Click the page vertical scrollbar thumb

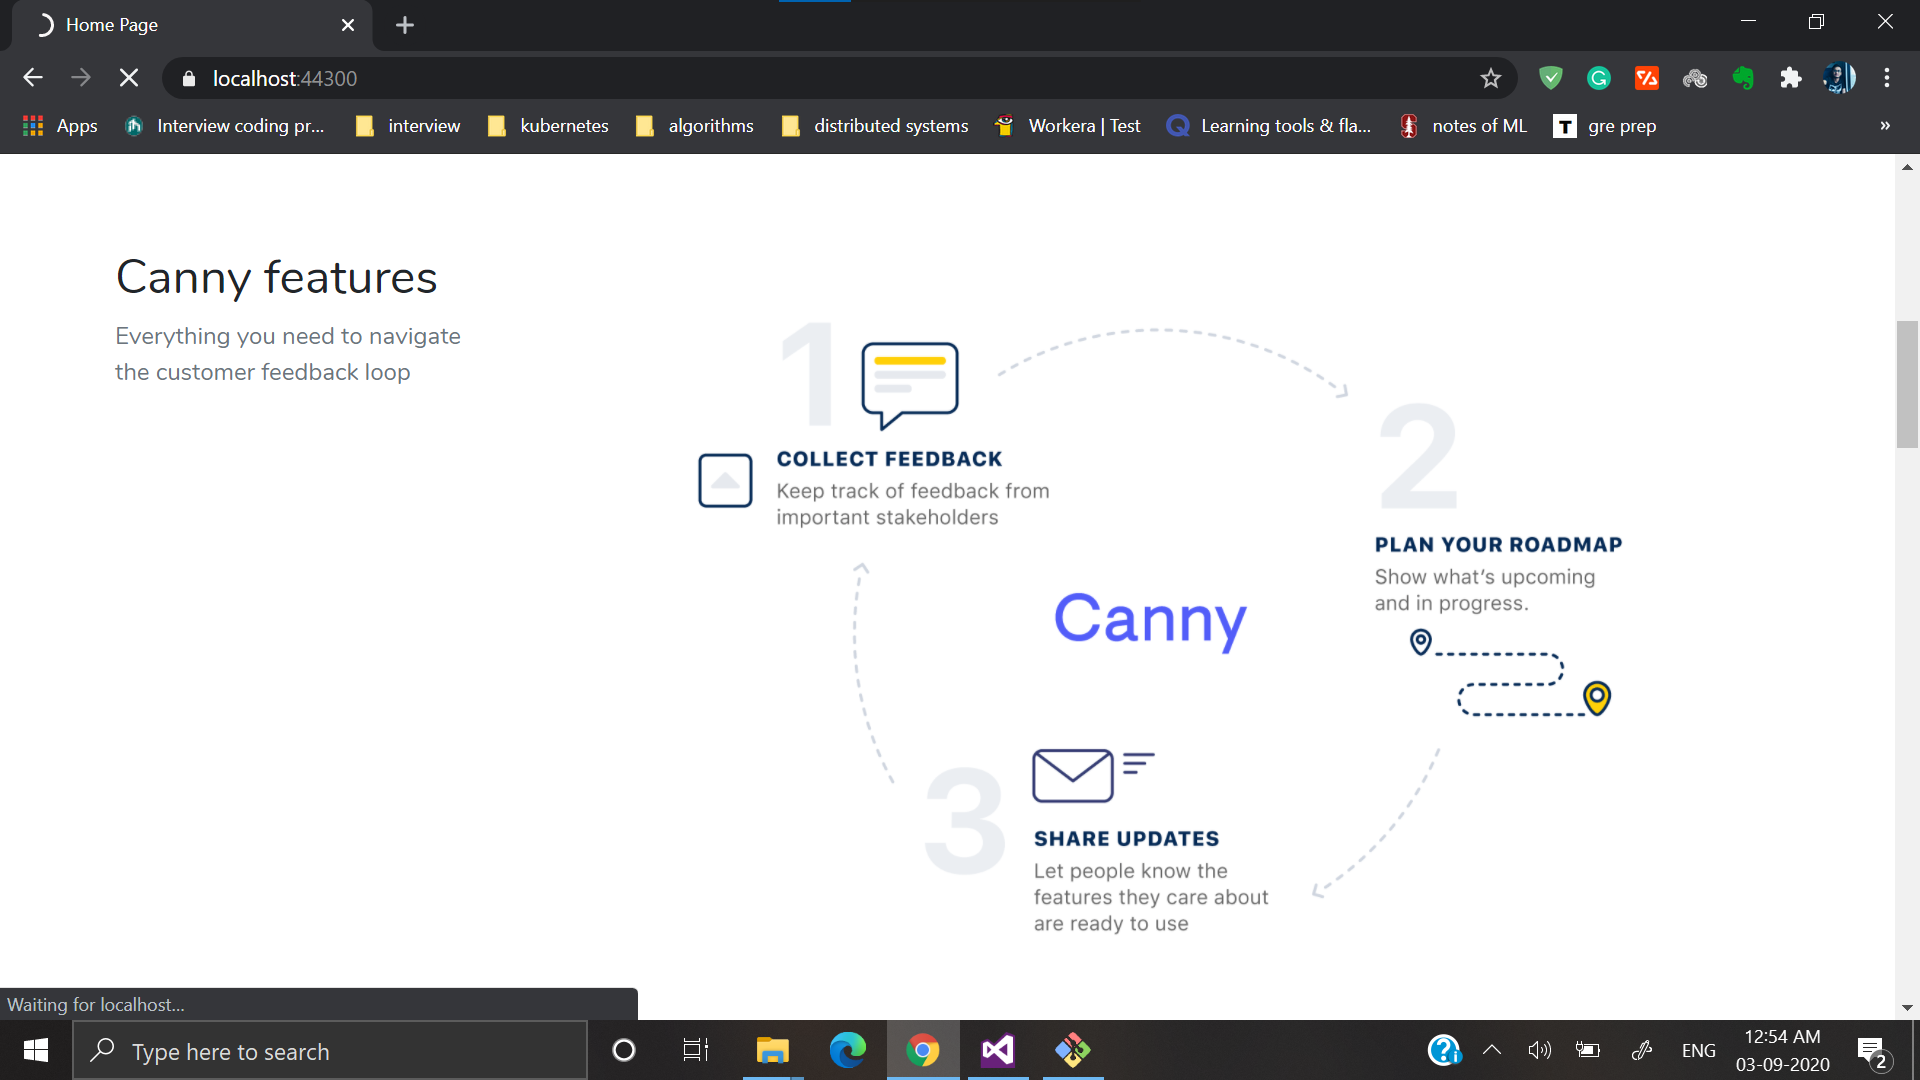(x=1907, y=384)
